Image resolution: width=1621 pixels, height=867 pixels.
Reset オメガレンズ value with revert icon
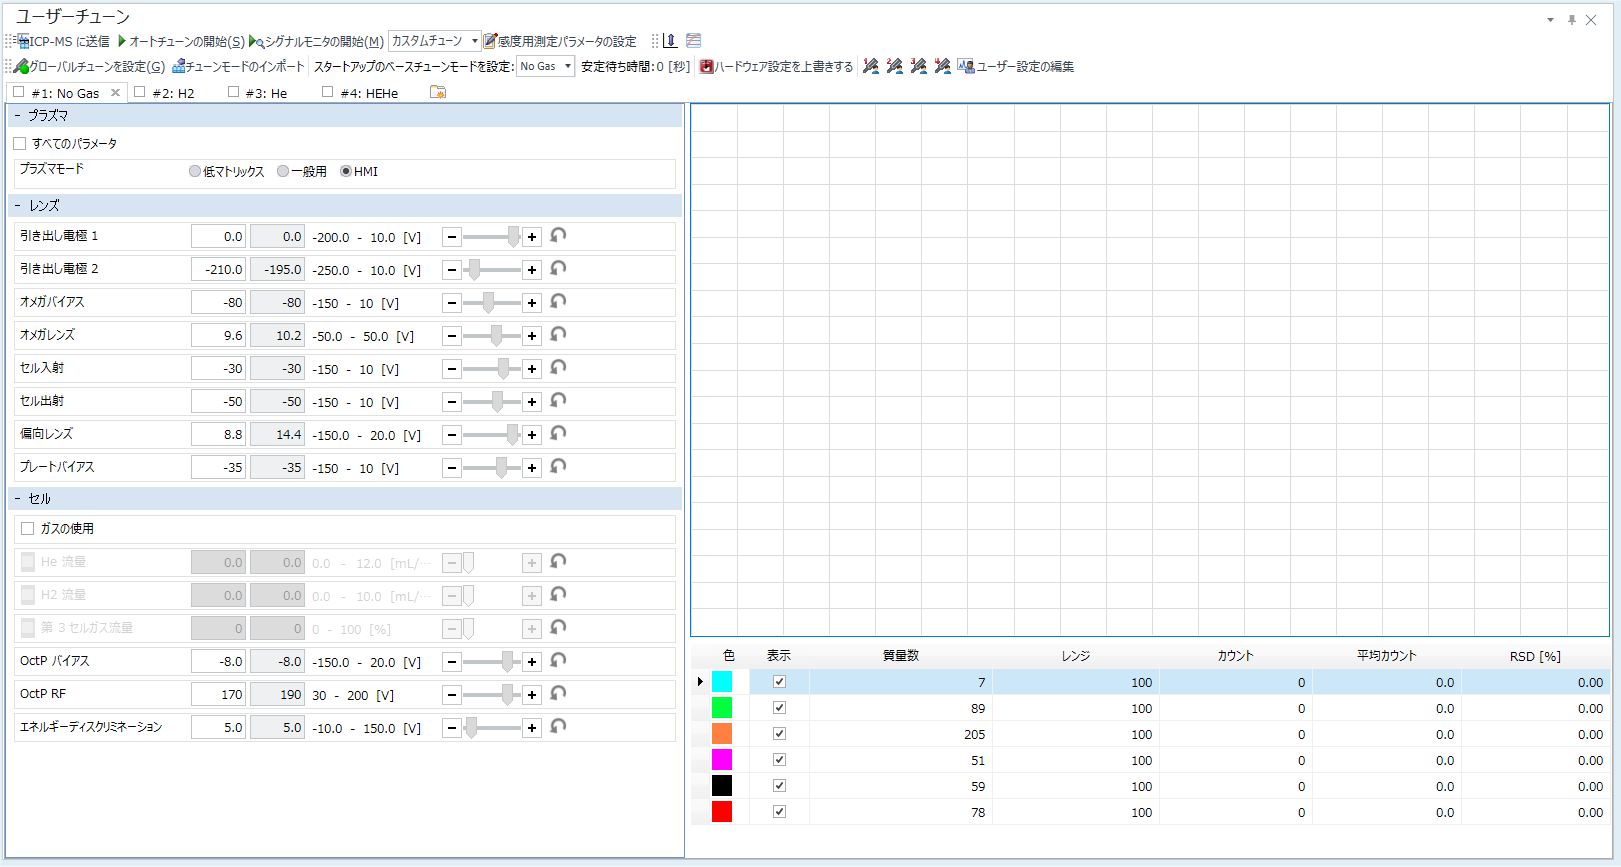pos(558,335)
